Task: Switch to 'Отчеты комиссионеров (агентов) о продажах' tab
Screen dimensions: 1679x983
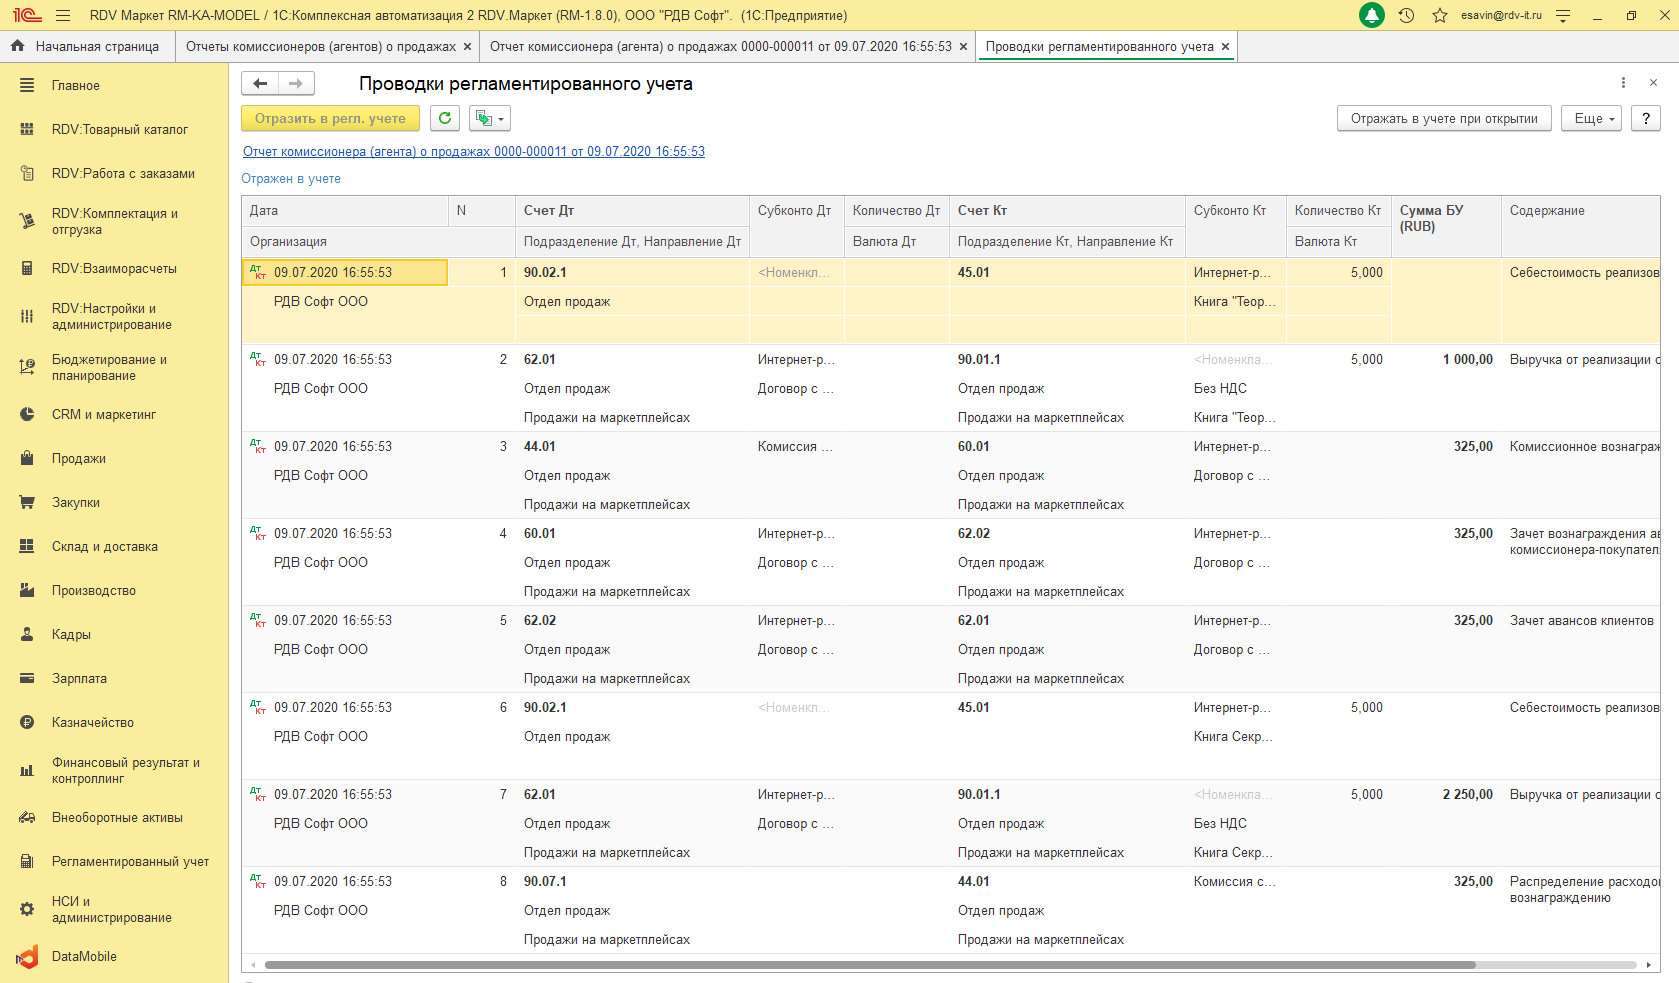Action: click(x=320, y=46)
